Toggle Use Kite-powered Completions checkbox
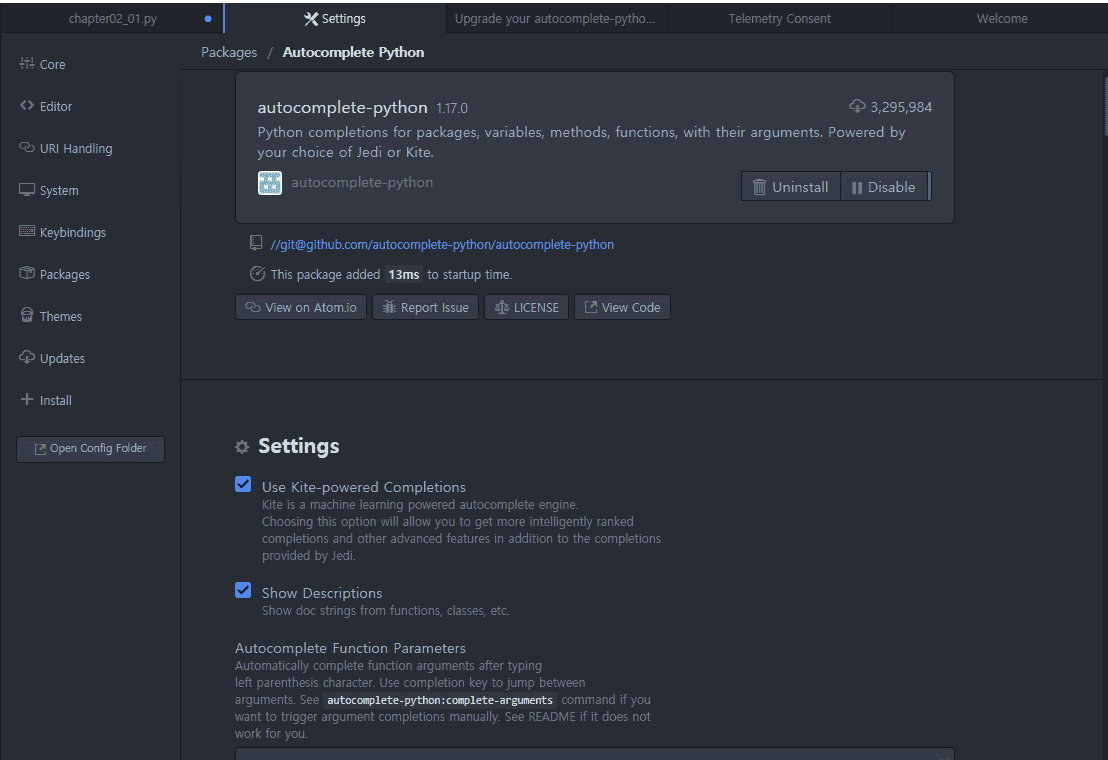This screenshot has height=760, width=1108. [x=243, y=485]
